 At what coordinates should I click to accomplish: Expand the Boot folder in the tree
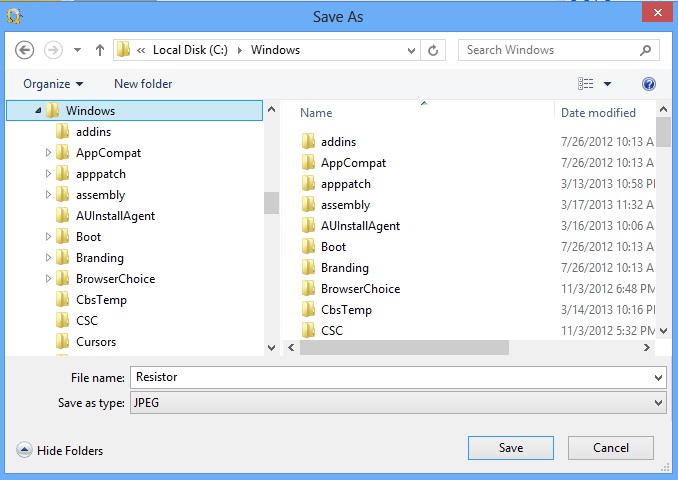[48, 237]
